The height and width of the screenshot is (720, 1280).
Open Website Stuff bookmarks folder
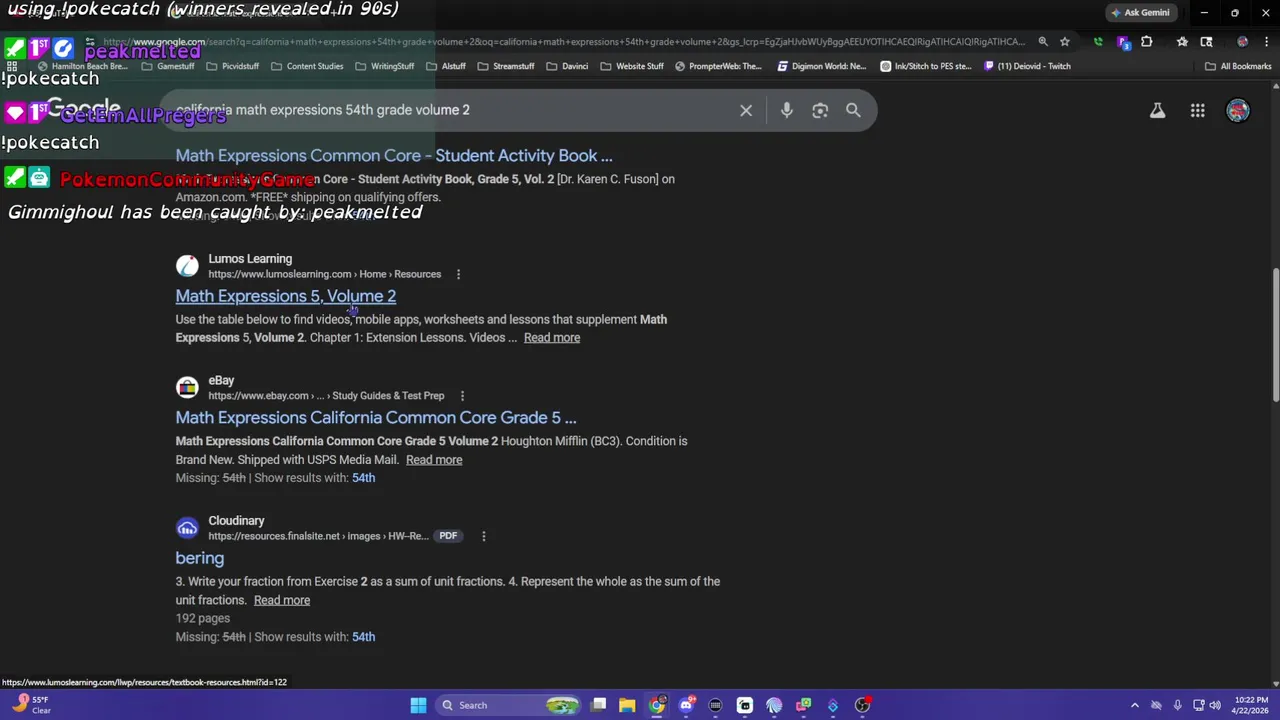coord(632,66)
